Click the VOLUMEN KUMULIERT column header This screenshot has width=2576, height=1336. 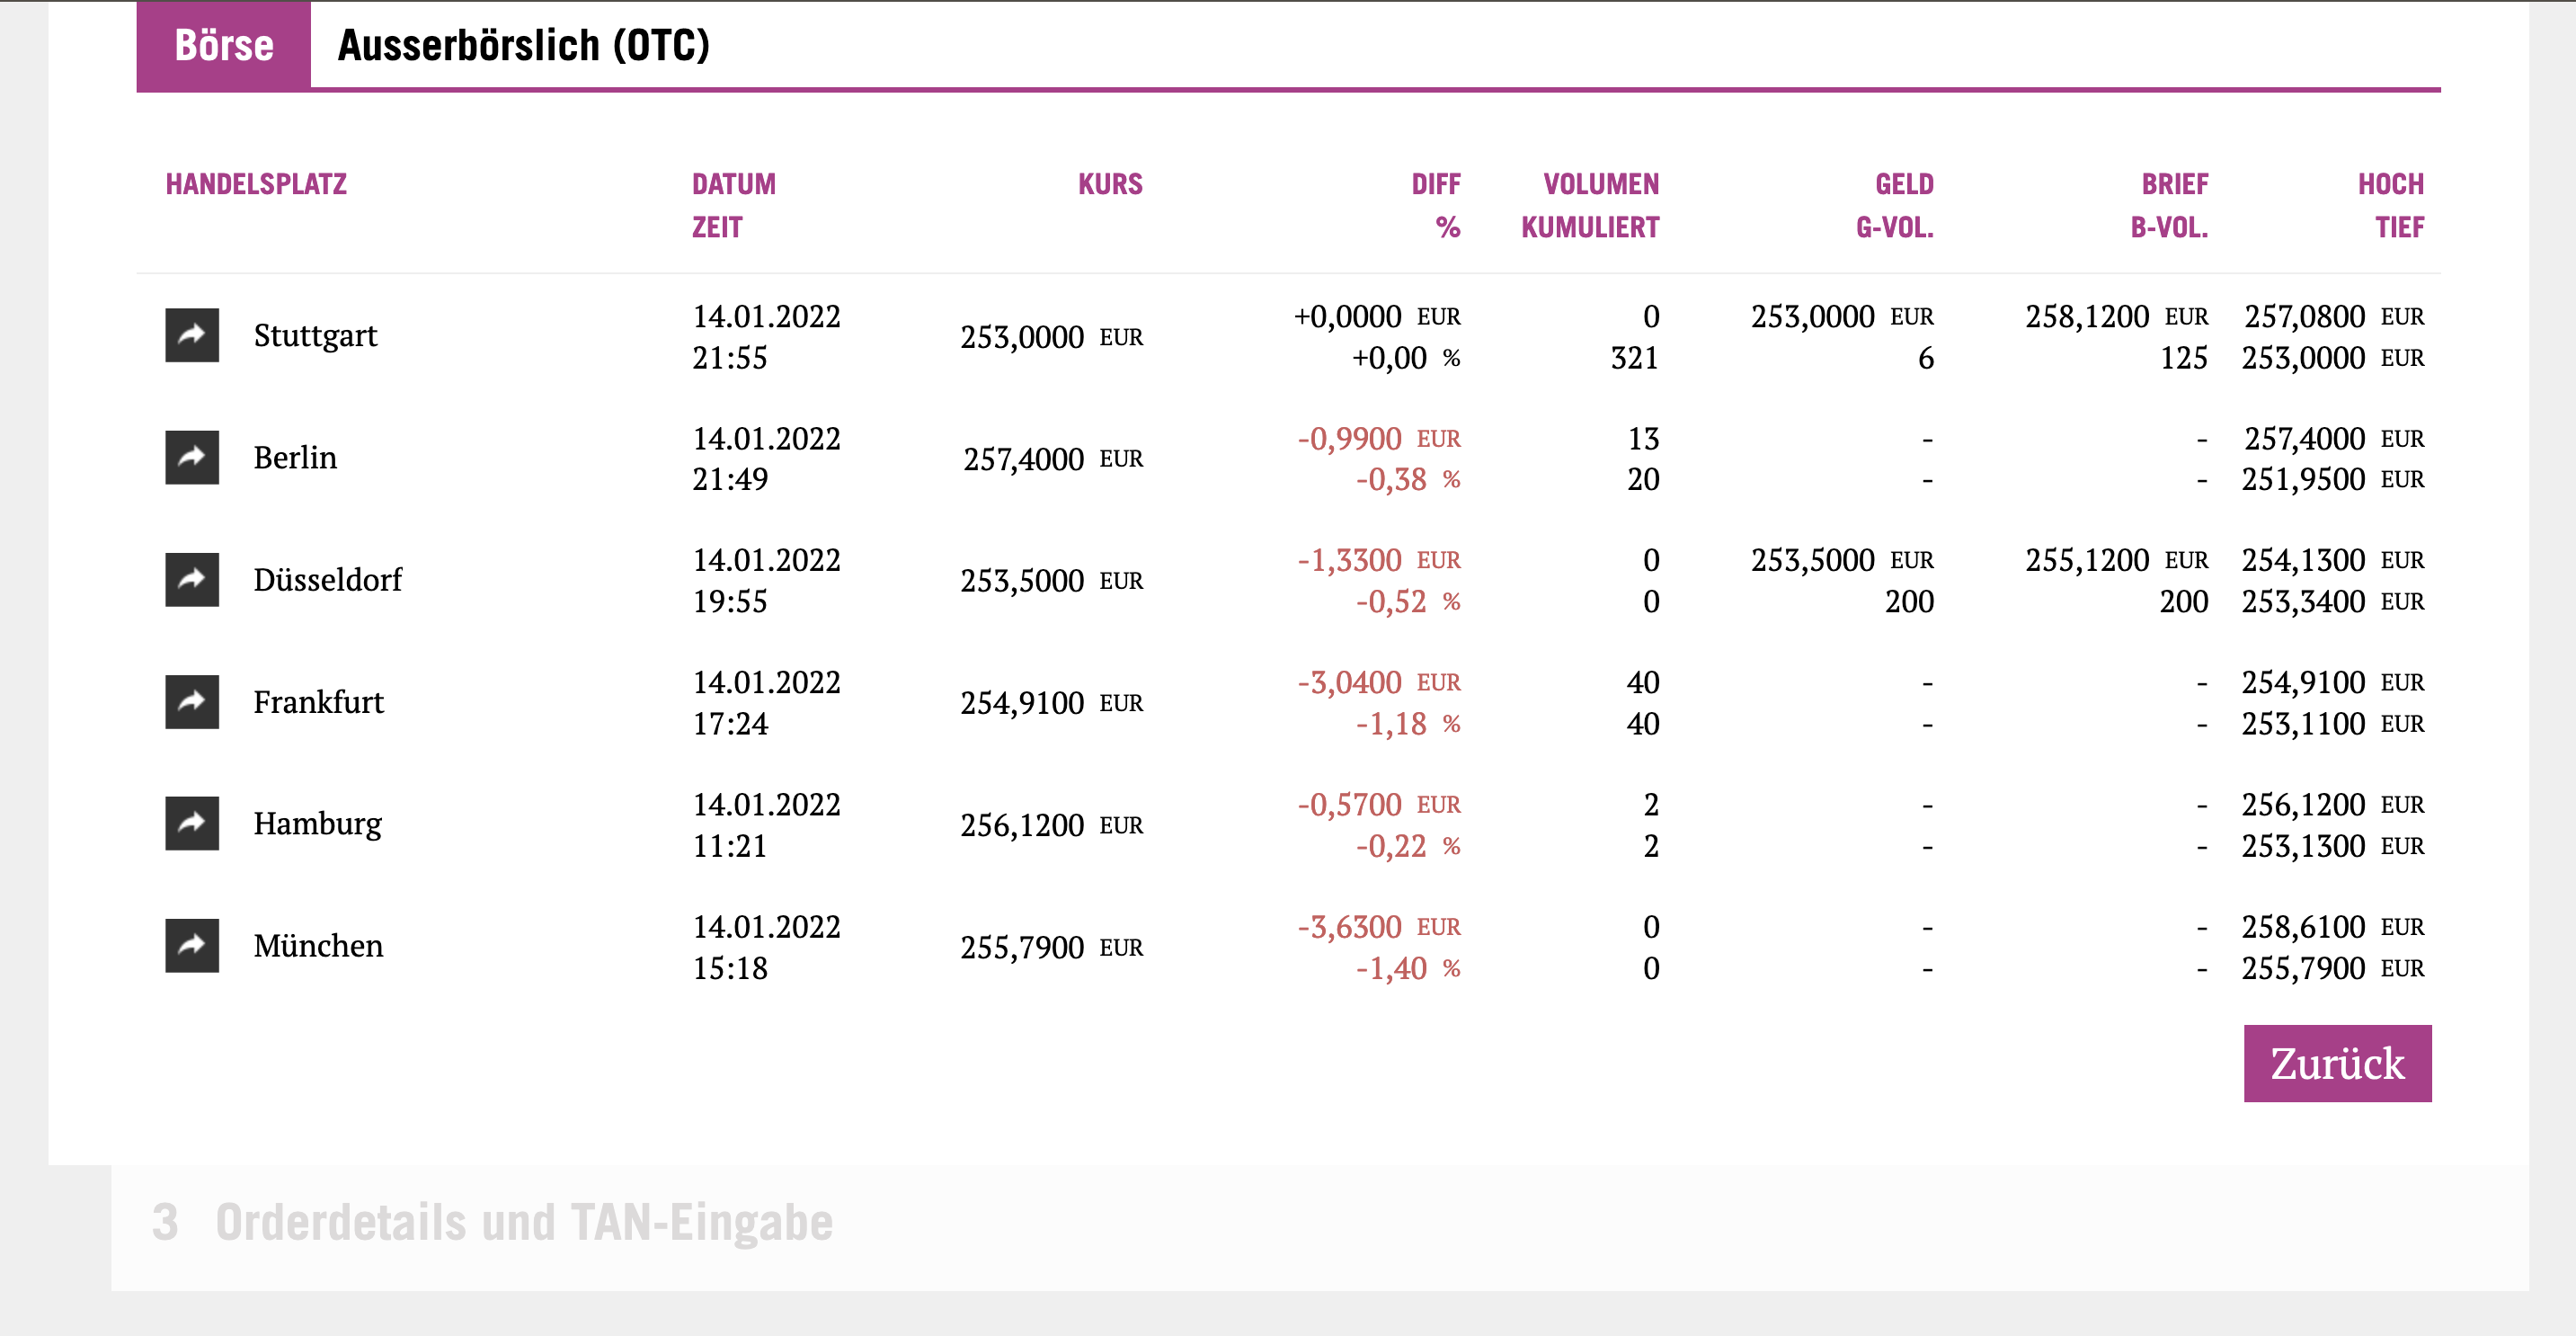tap(1590, 205)
